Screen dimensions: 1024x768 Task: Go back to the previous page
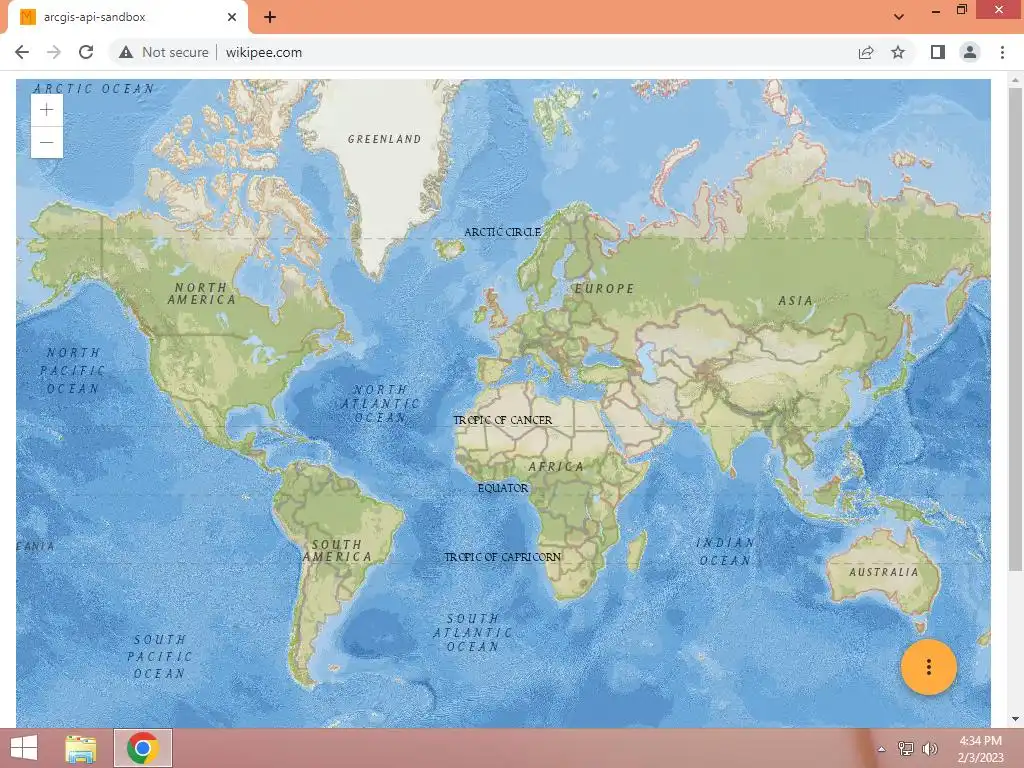tap(22, 52)
